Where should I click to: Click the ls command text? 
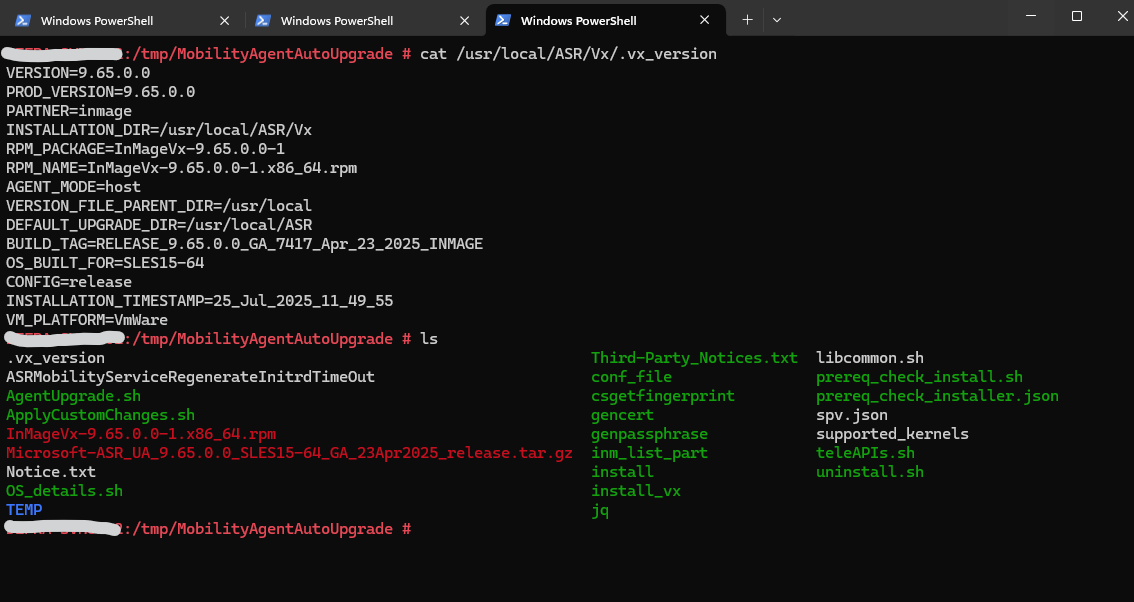(429, 339)
